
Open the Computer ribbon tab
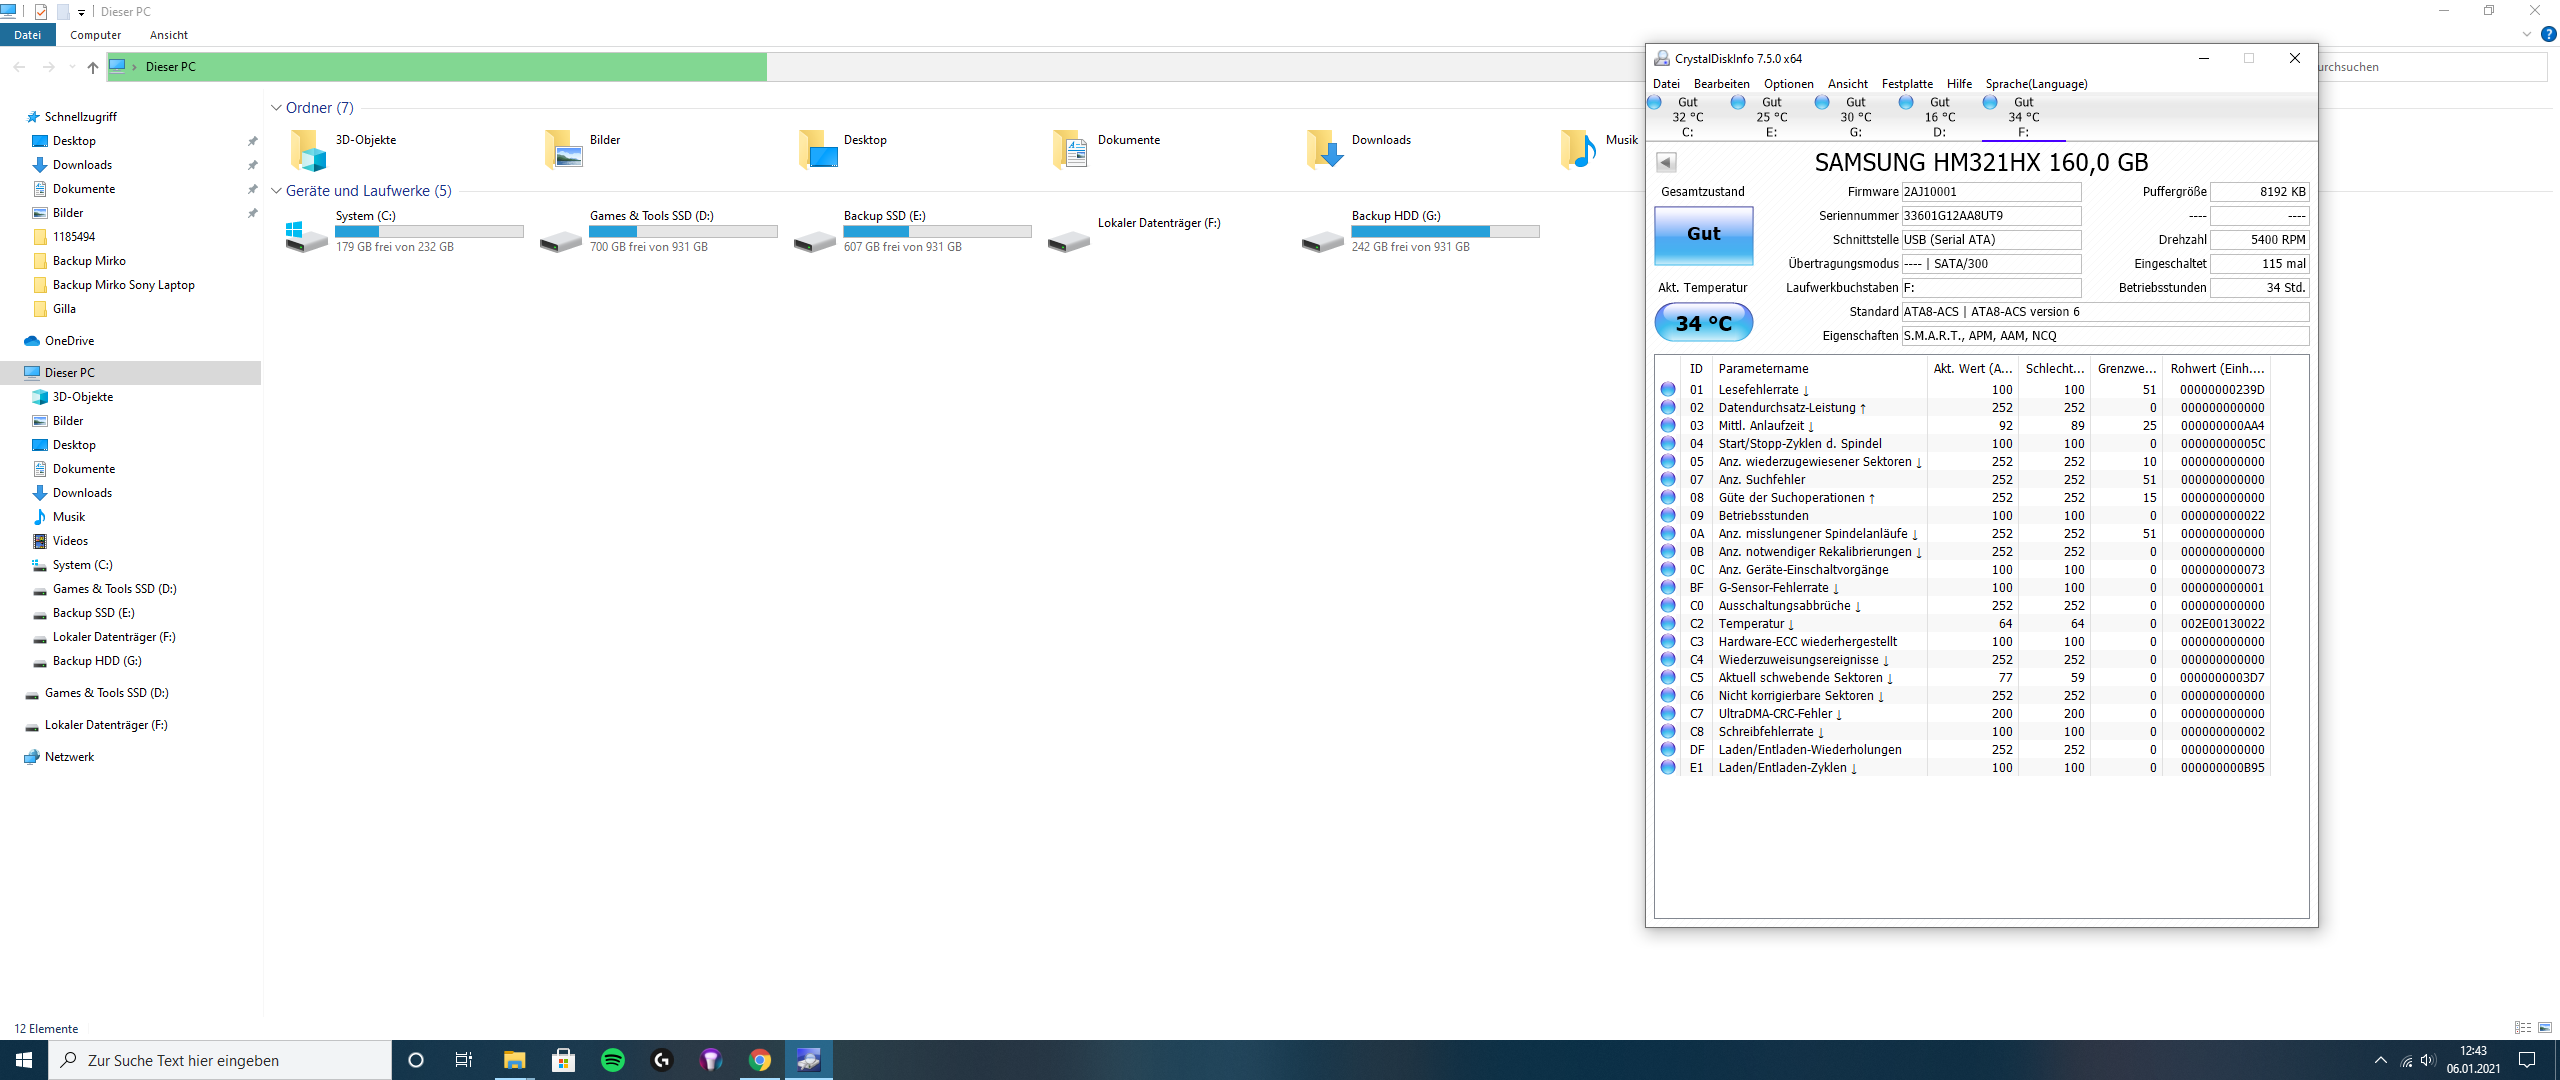click(95, 35)
